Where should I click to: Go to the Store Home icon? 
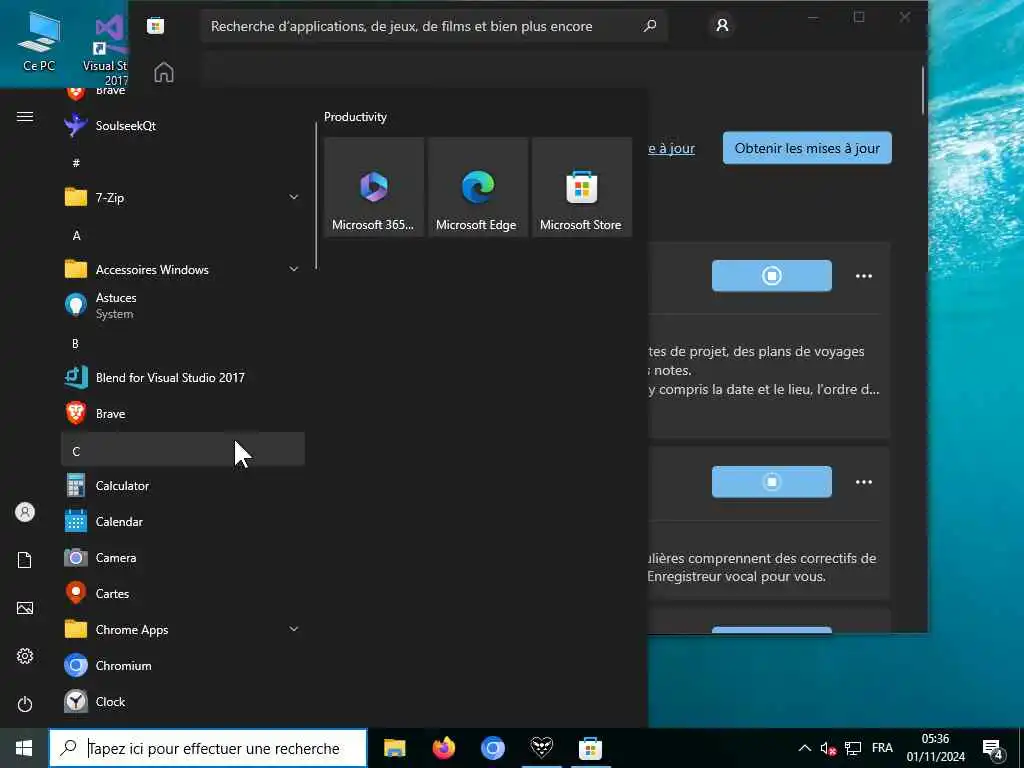(x=164, y=72)
